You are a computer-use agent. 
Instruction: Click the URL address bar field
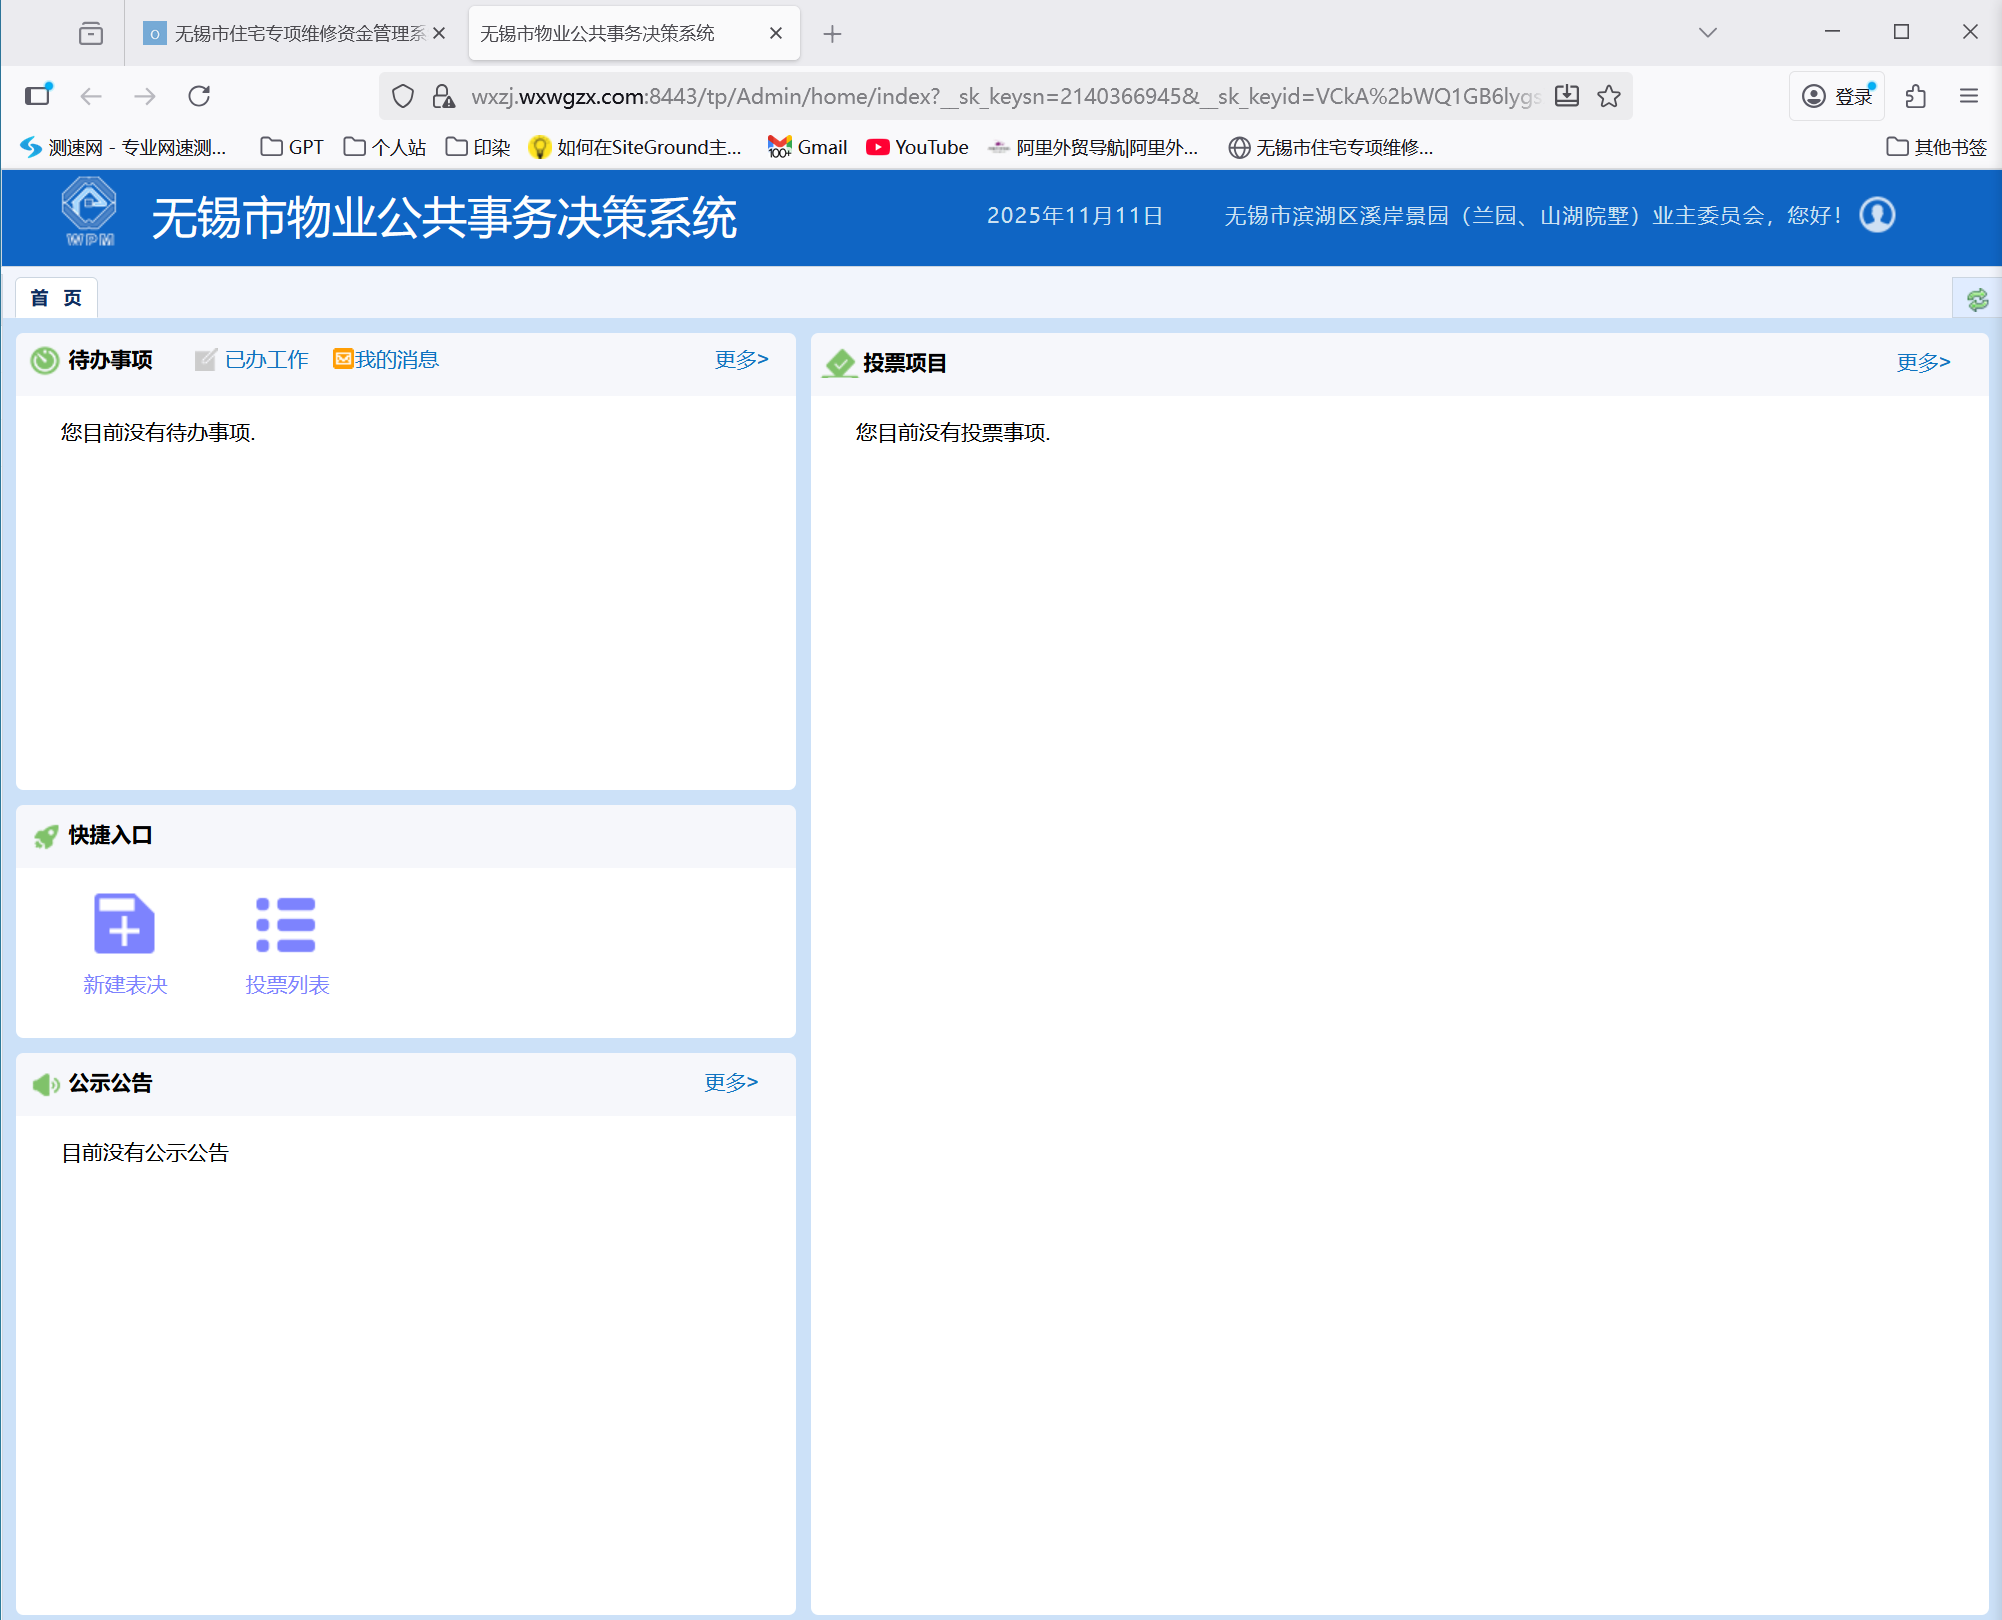tap(1000, 96)
